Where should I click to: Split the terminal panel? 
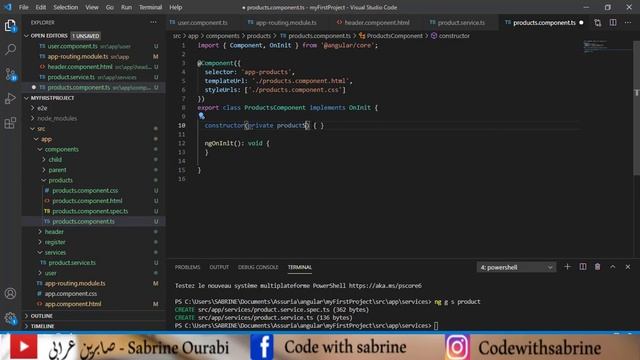[x=582, y=267]
